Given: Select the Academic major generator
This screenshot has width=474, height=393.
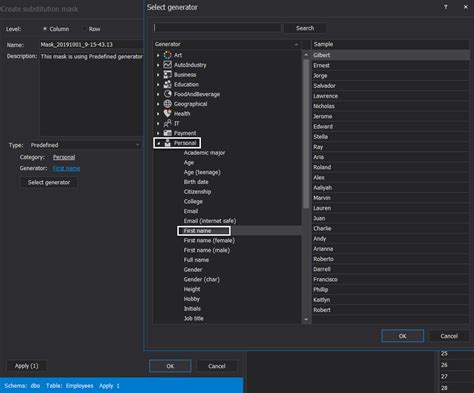Looking at the screenshot, I should click(x=204, y=153).
